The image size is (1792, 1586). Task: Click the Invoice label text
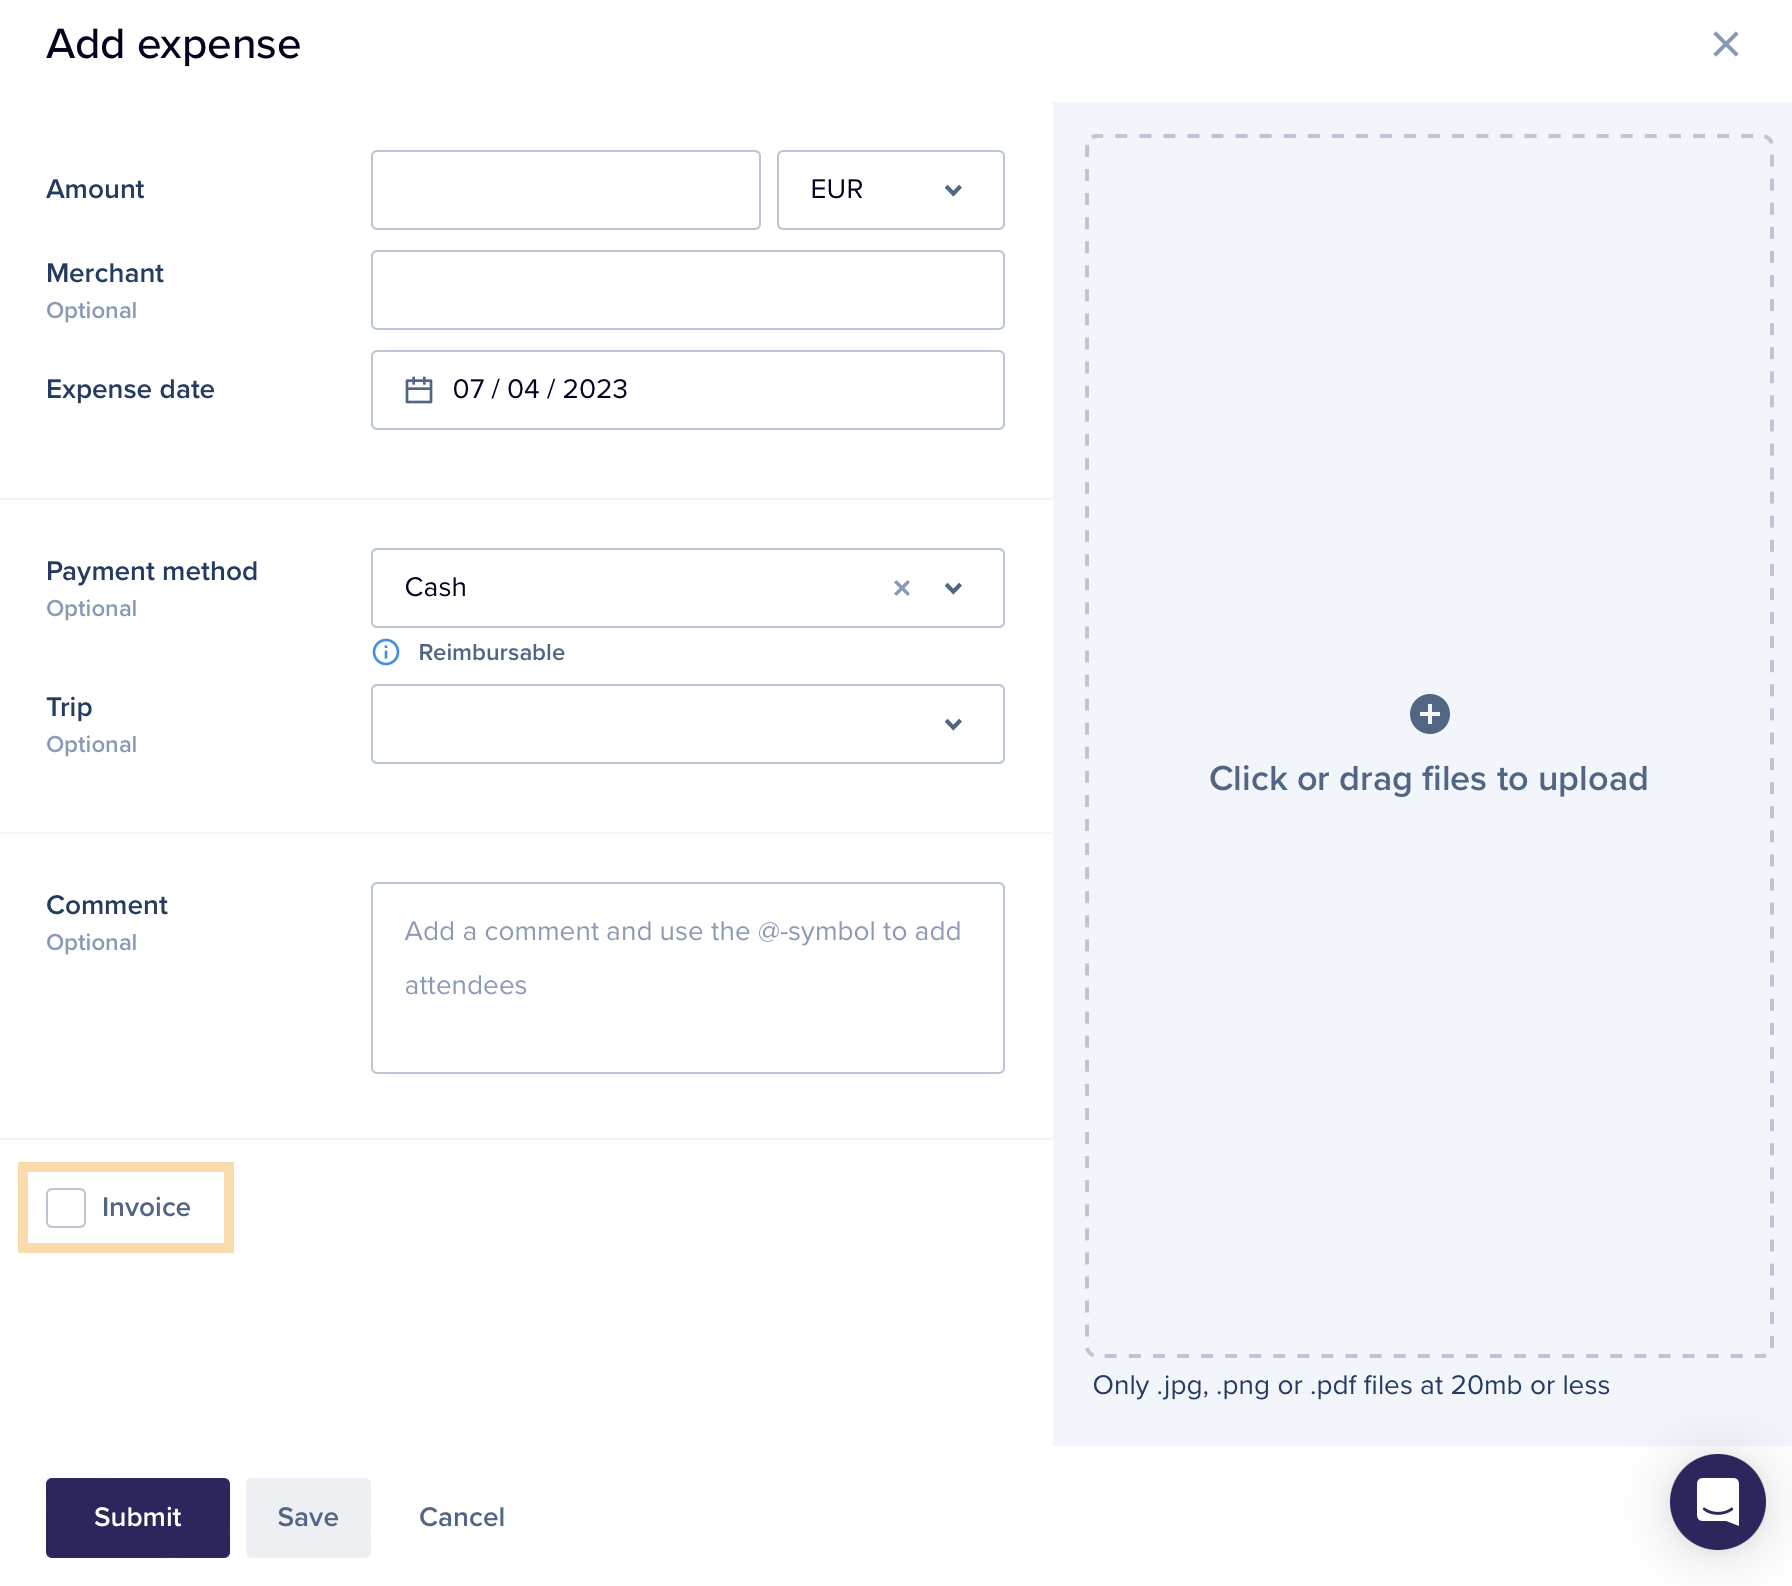[x=146, y=1208]
